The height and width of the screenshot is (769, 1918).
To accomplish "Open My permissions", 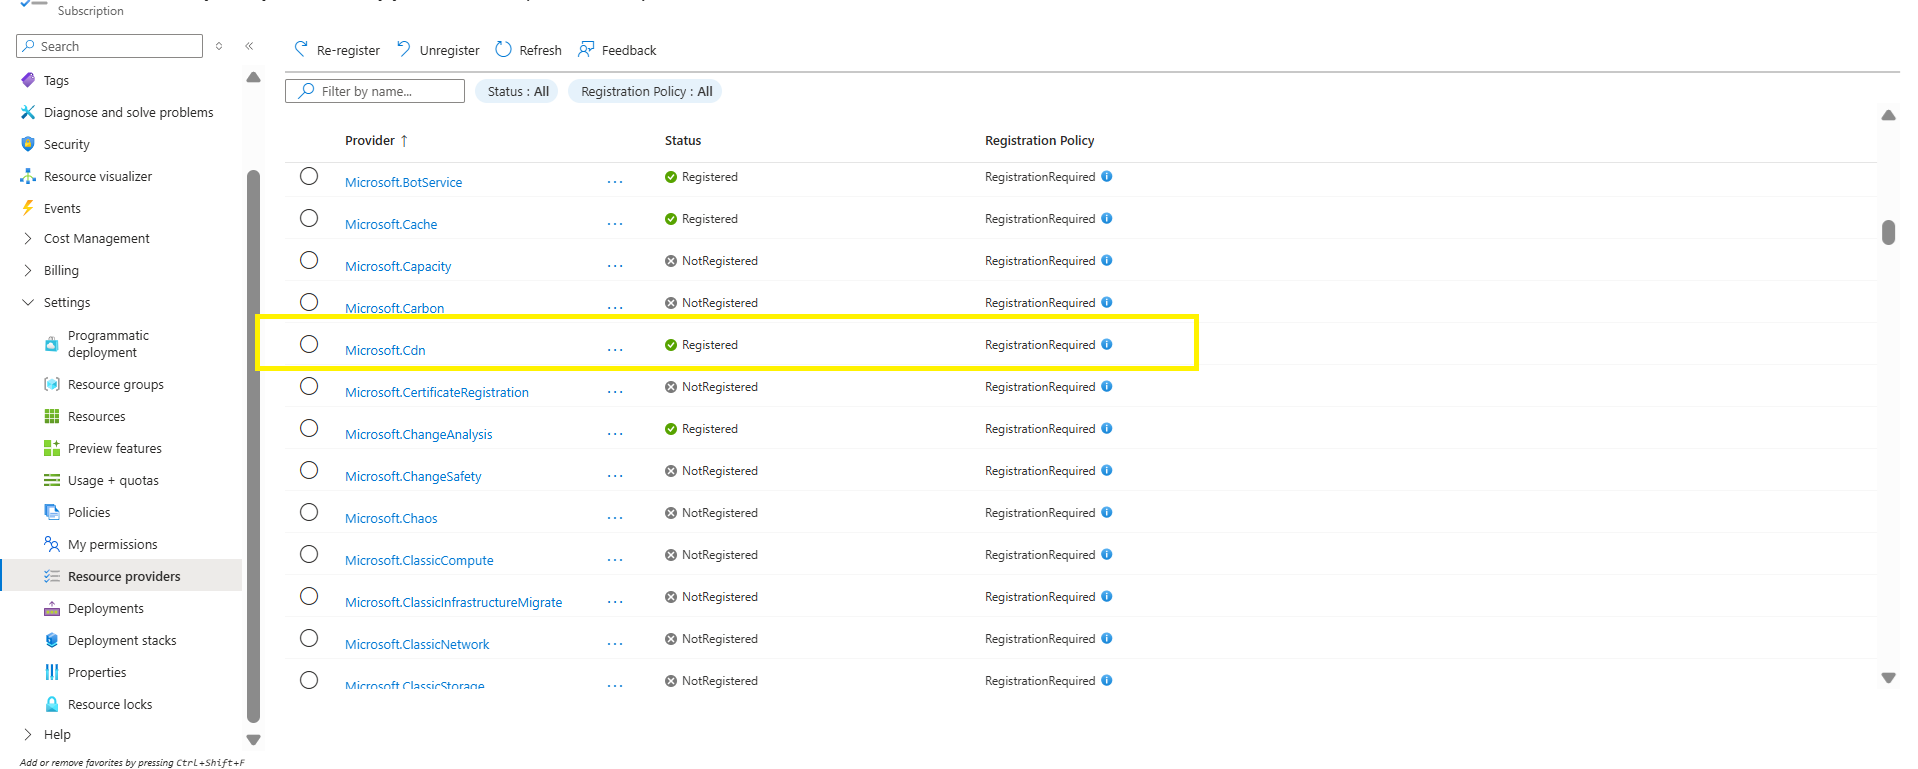I will tap(112, 544).
